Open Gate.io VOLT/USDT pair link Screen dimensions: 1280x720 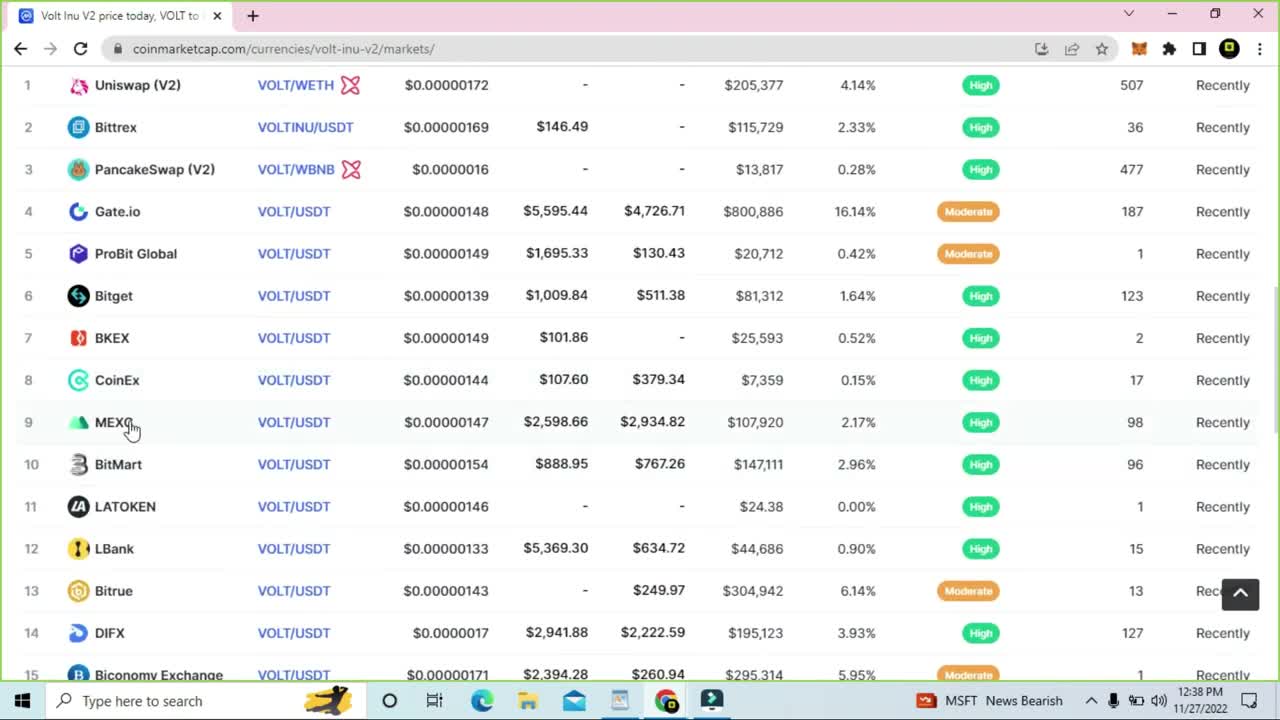pyautogui.click(x=294, y=211)
